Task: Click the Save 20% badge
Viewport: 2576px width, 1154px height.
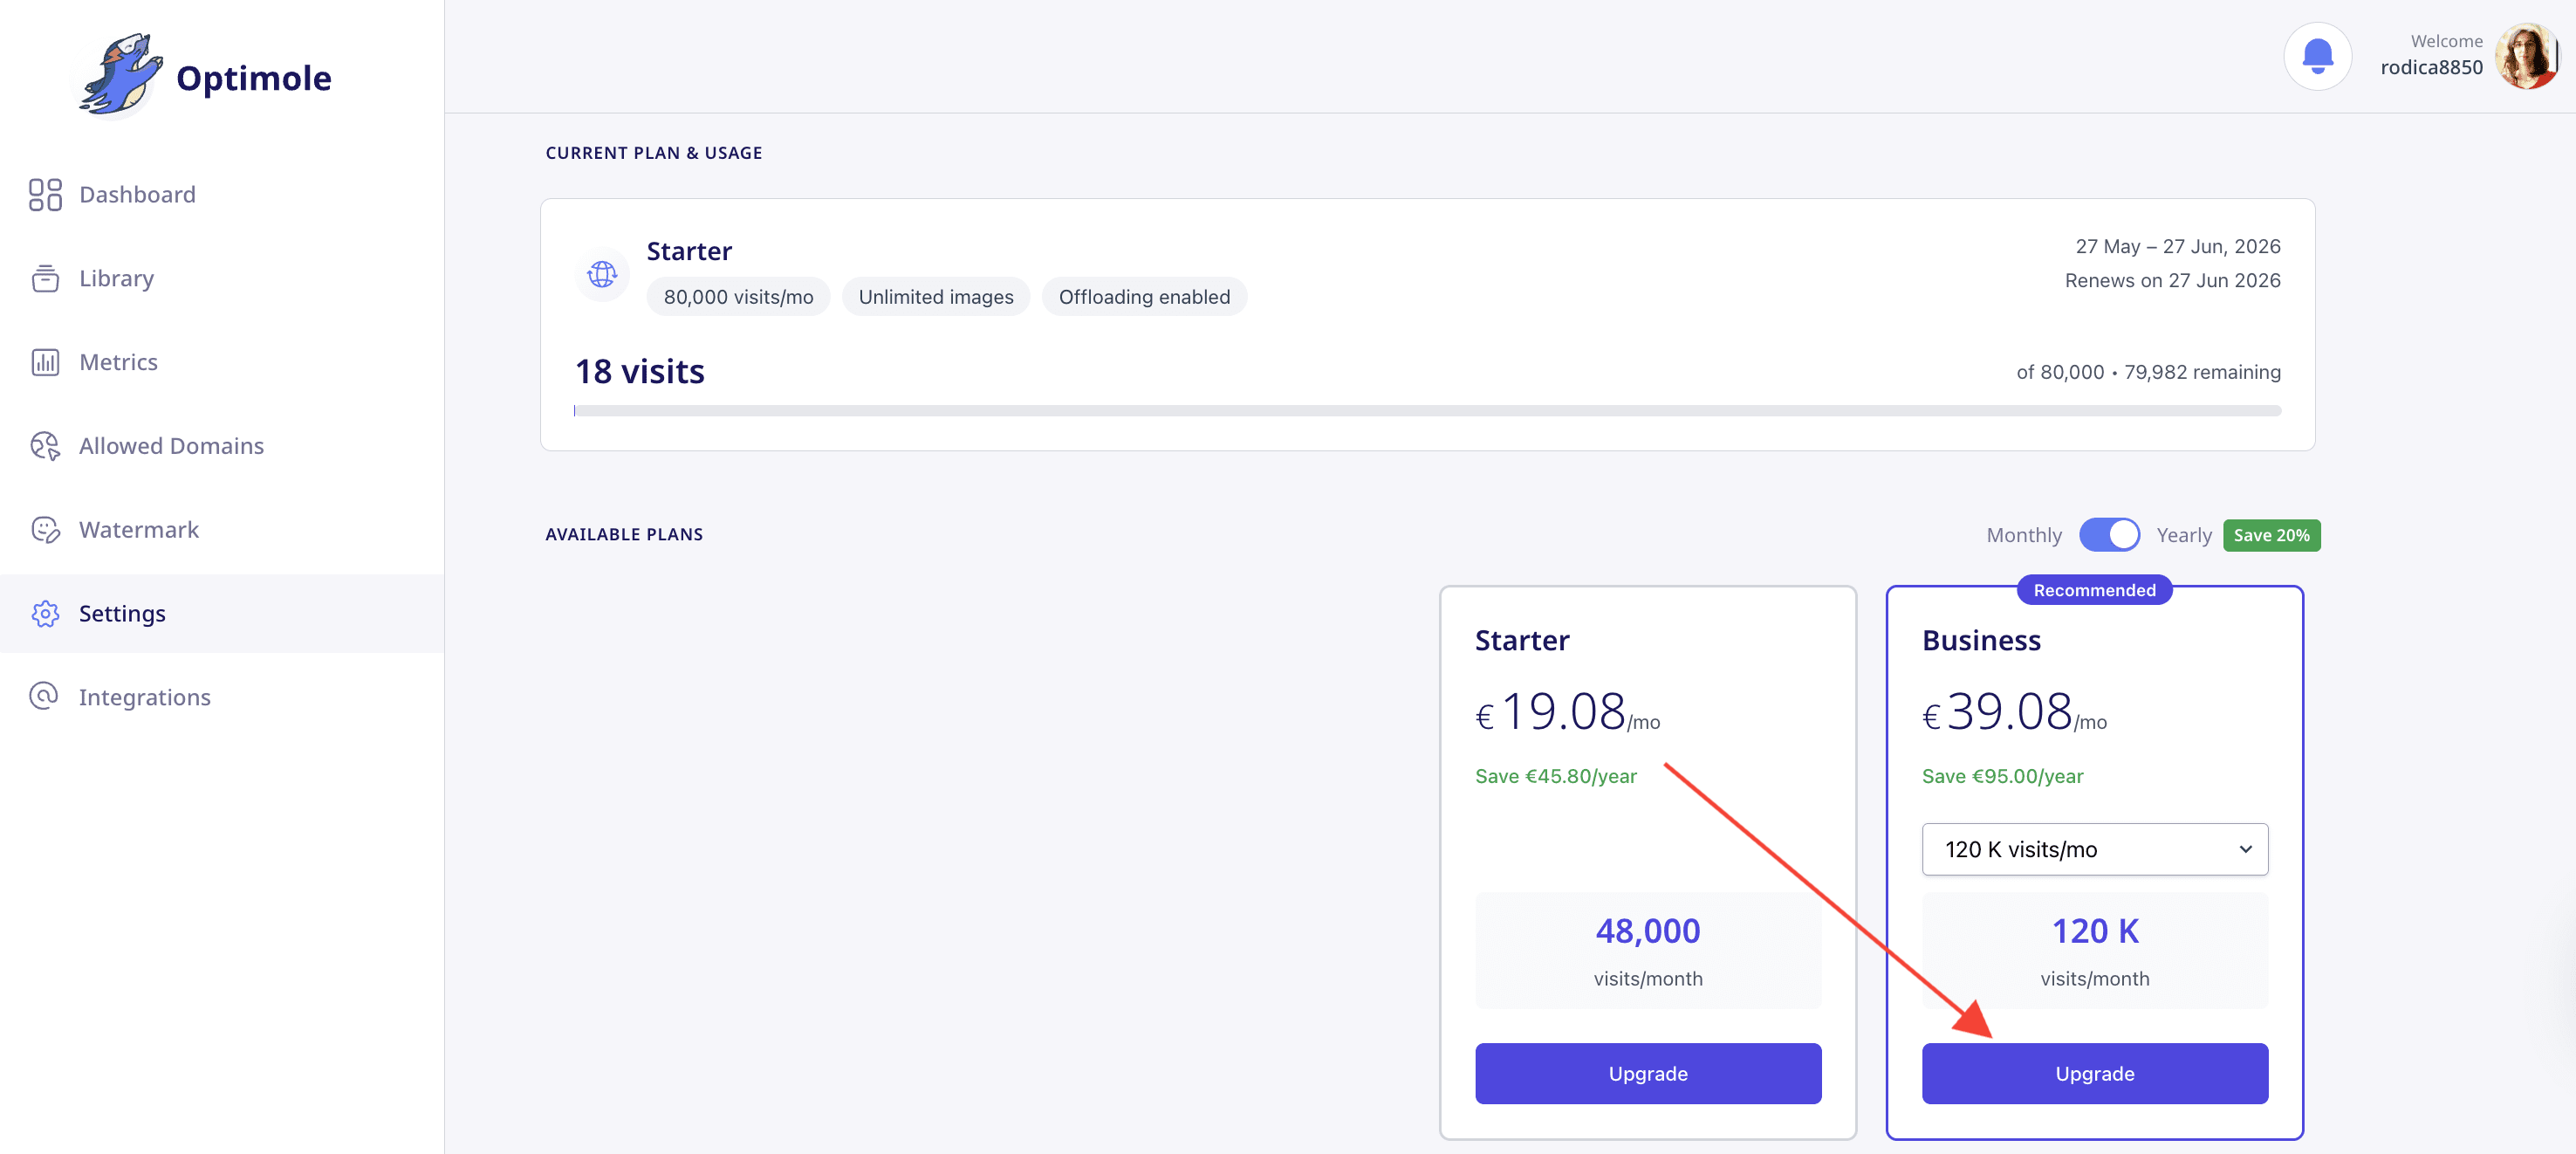Action: tap(2271, 536)
